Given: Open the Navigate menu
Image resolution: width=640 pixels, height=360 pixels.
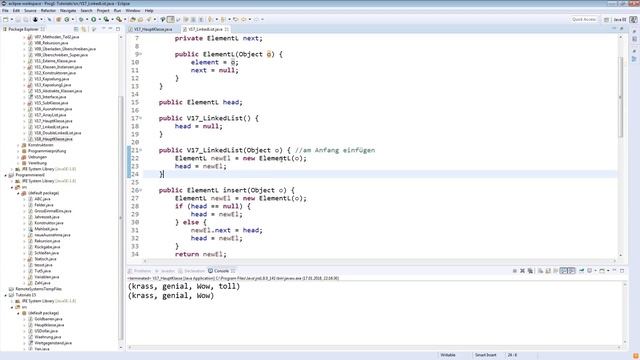Looking at the screenshot, I should pos(68,11).
